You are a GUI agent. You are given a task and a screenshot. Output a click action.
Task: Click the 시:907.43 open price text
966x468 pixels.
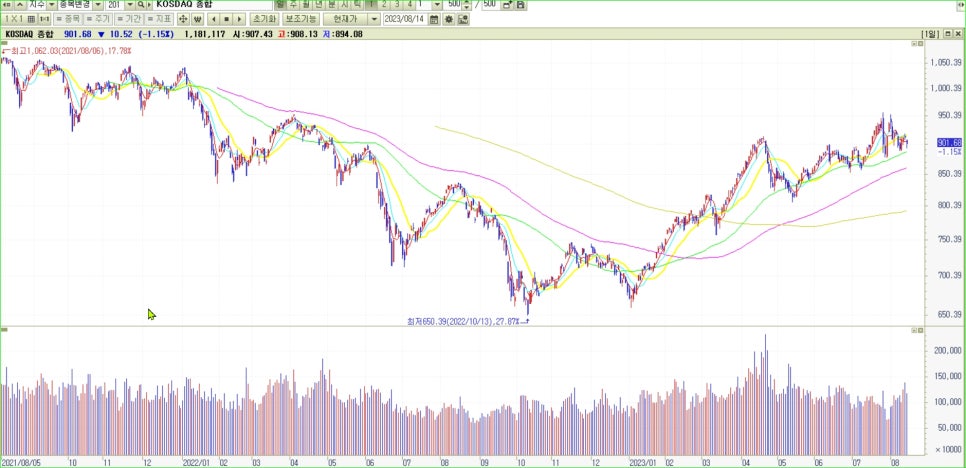[x=253, y=34]
